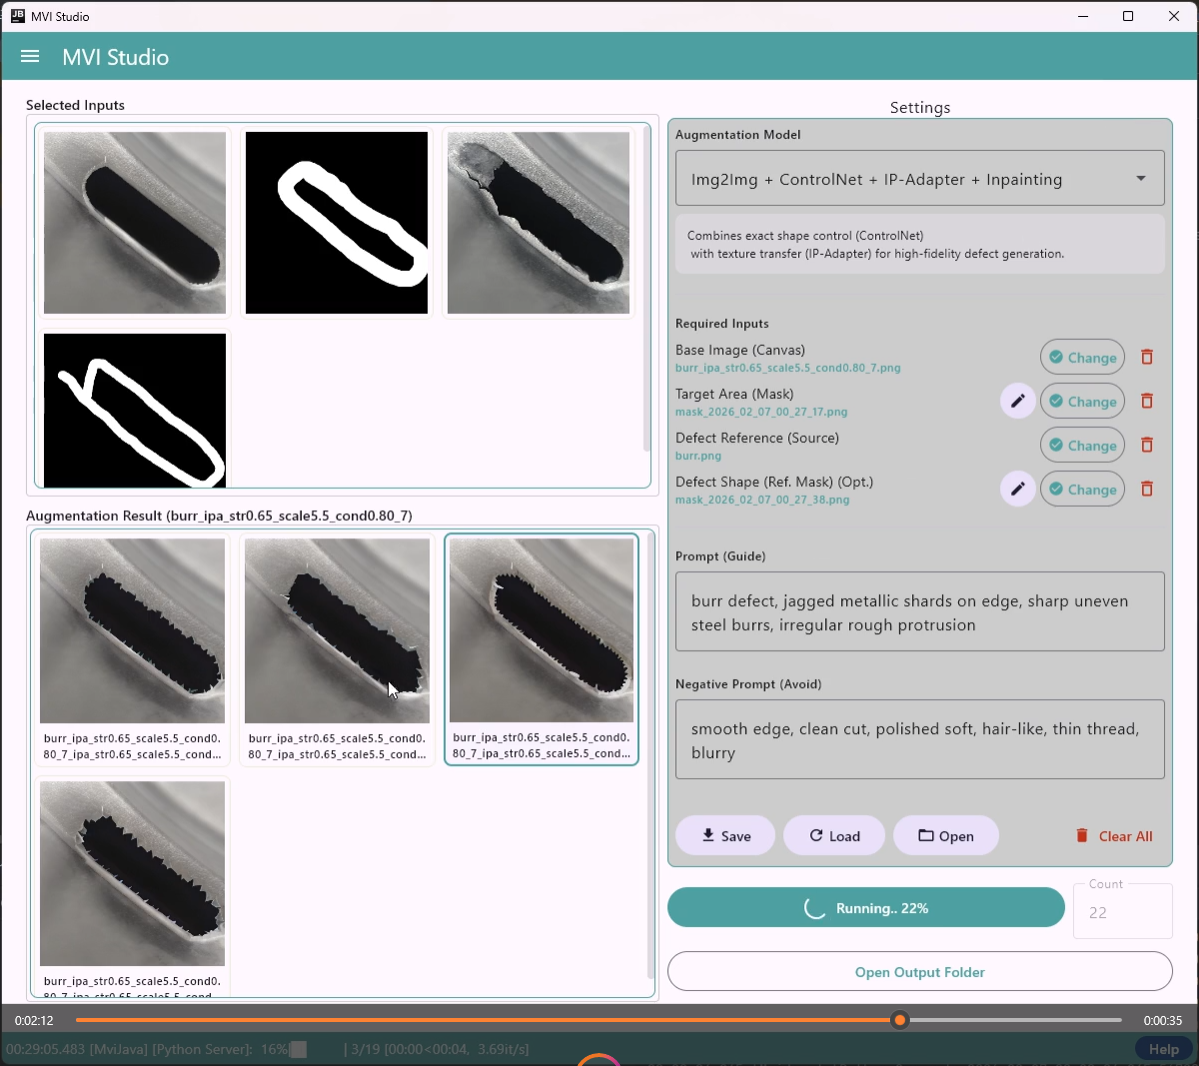Screen dimensions: 1199x1066
Task: Clear All inputs
Action: click(x=1114, y=836)
